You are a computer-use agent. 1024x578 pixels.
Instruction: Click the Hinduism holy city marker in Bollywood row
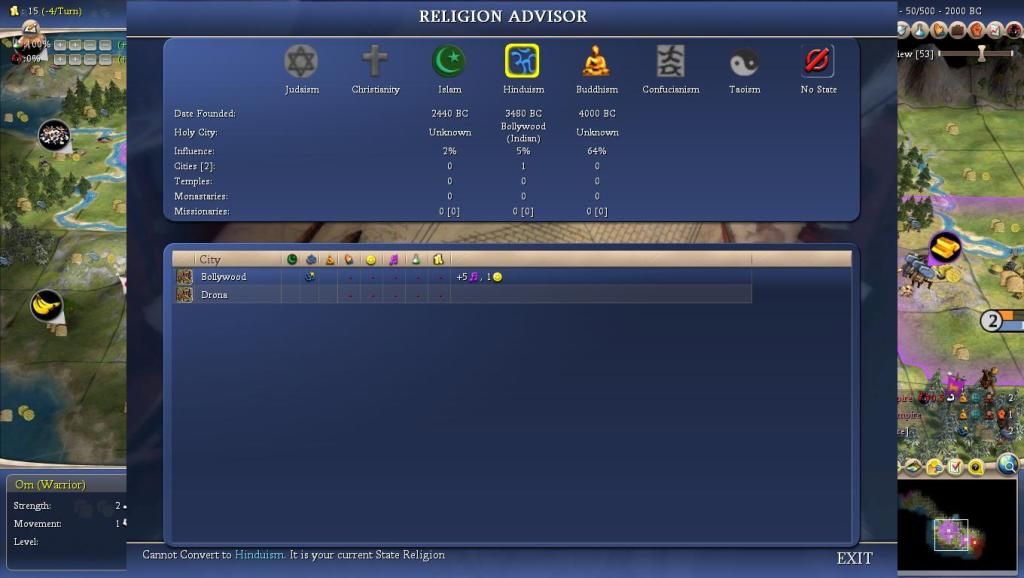(x=310, y=276)
